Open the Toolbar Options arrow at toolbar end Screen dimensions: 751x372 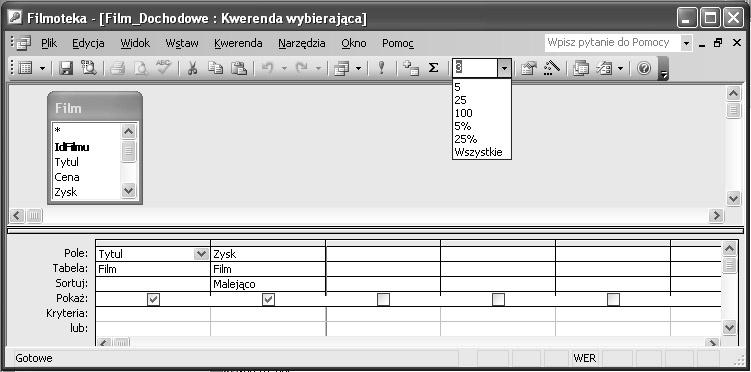(x=663, y=69)
